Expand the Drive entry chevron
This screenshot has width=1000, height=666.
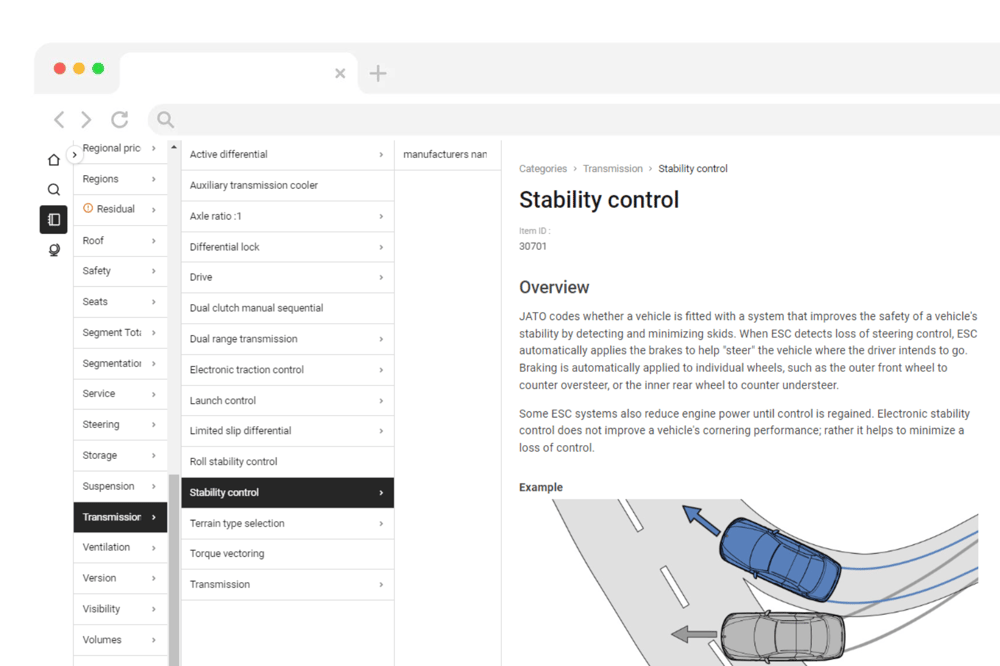pyautogui.click(x=381, y=277)
